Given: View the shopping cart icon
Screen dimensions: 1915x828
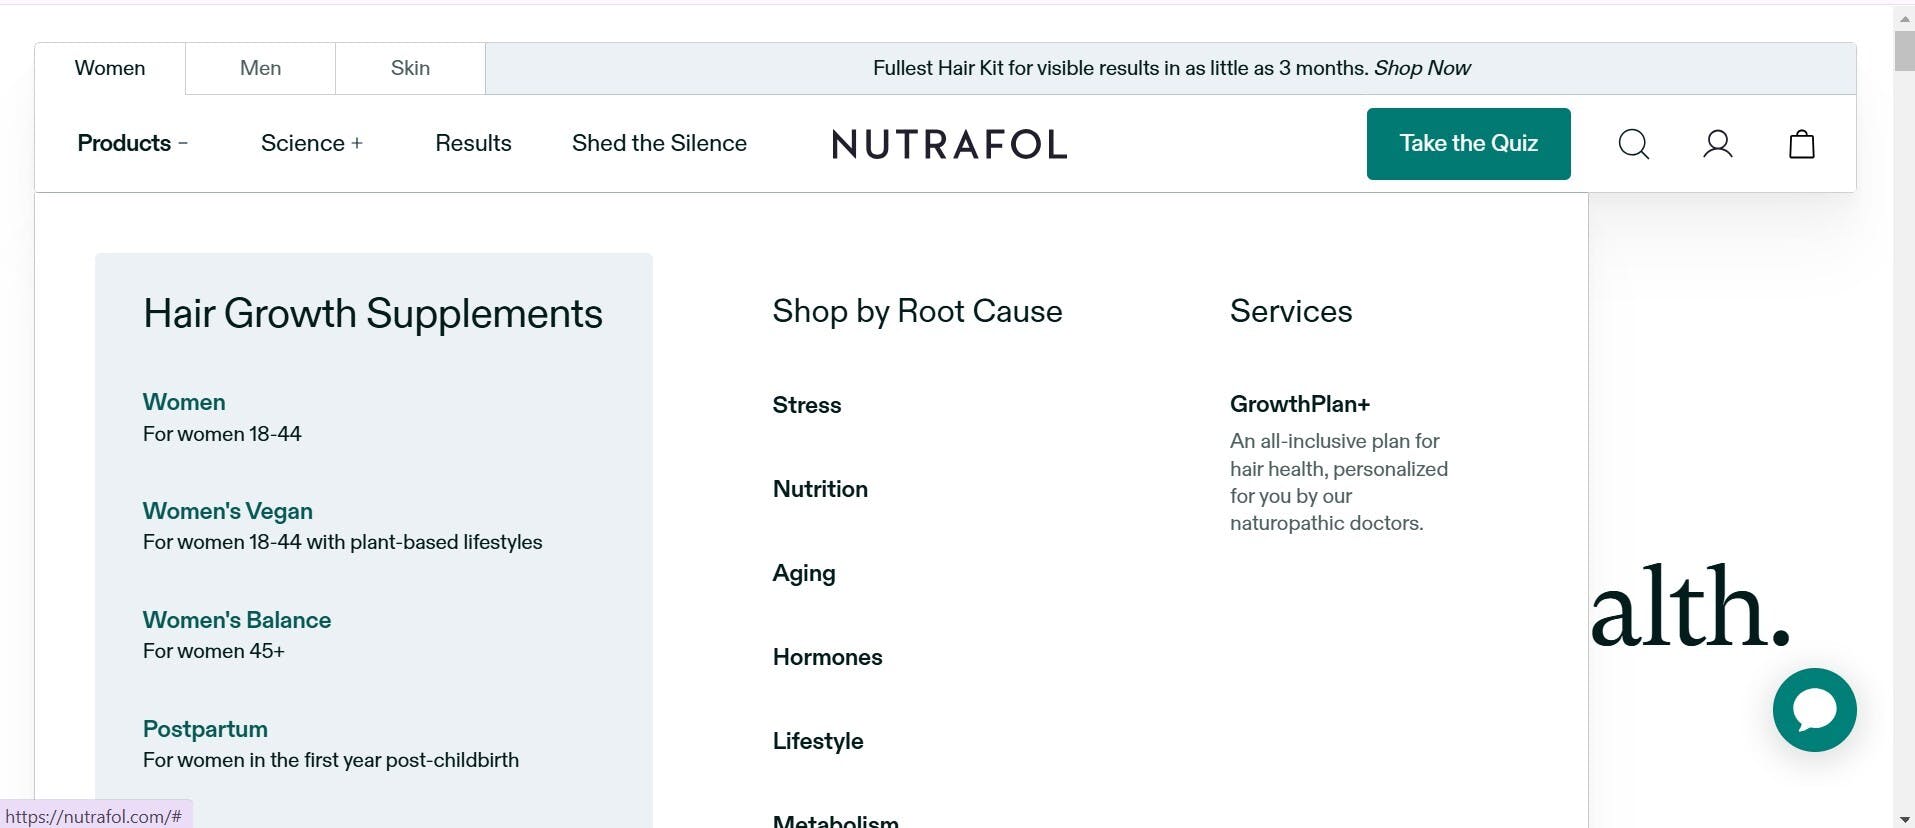Looking at the screenshot, I should [1800, 143].
